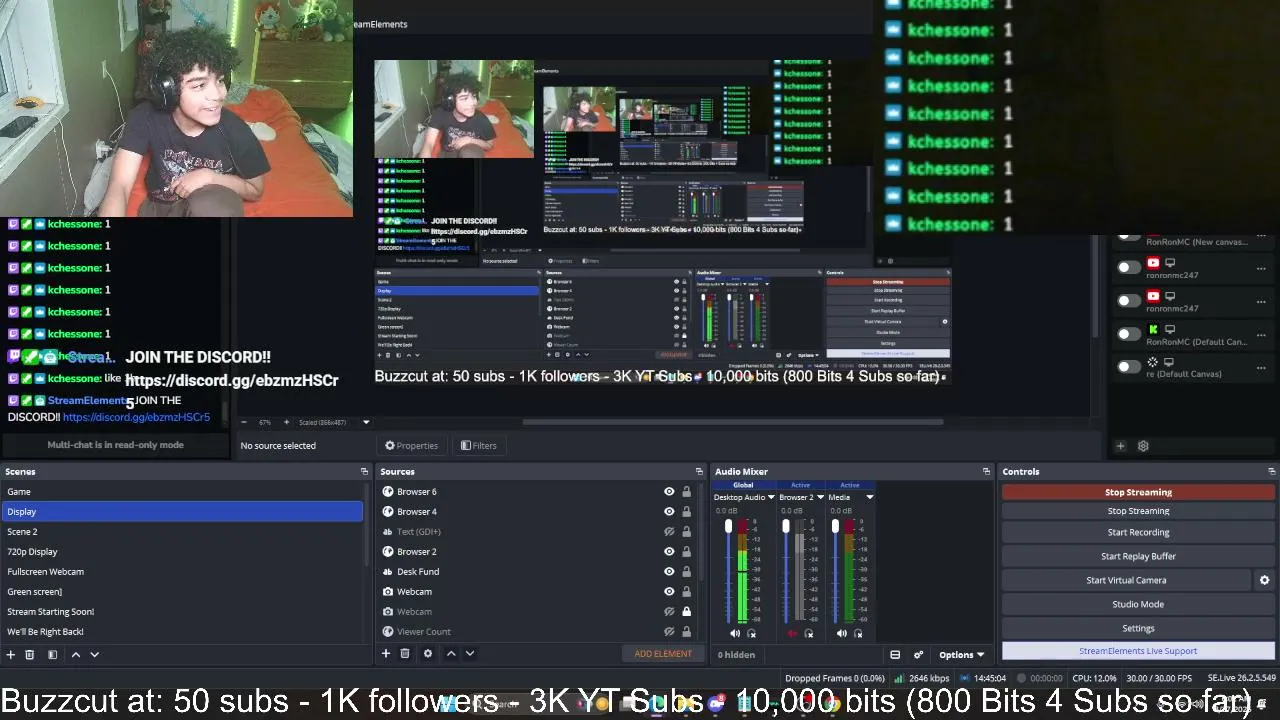This screenshot has height=720, width=1280.
Task: Lock the Desk Fund source
Action: (x=686, y=572)
